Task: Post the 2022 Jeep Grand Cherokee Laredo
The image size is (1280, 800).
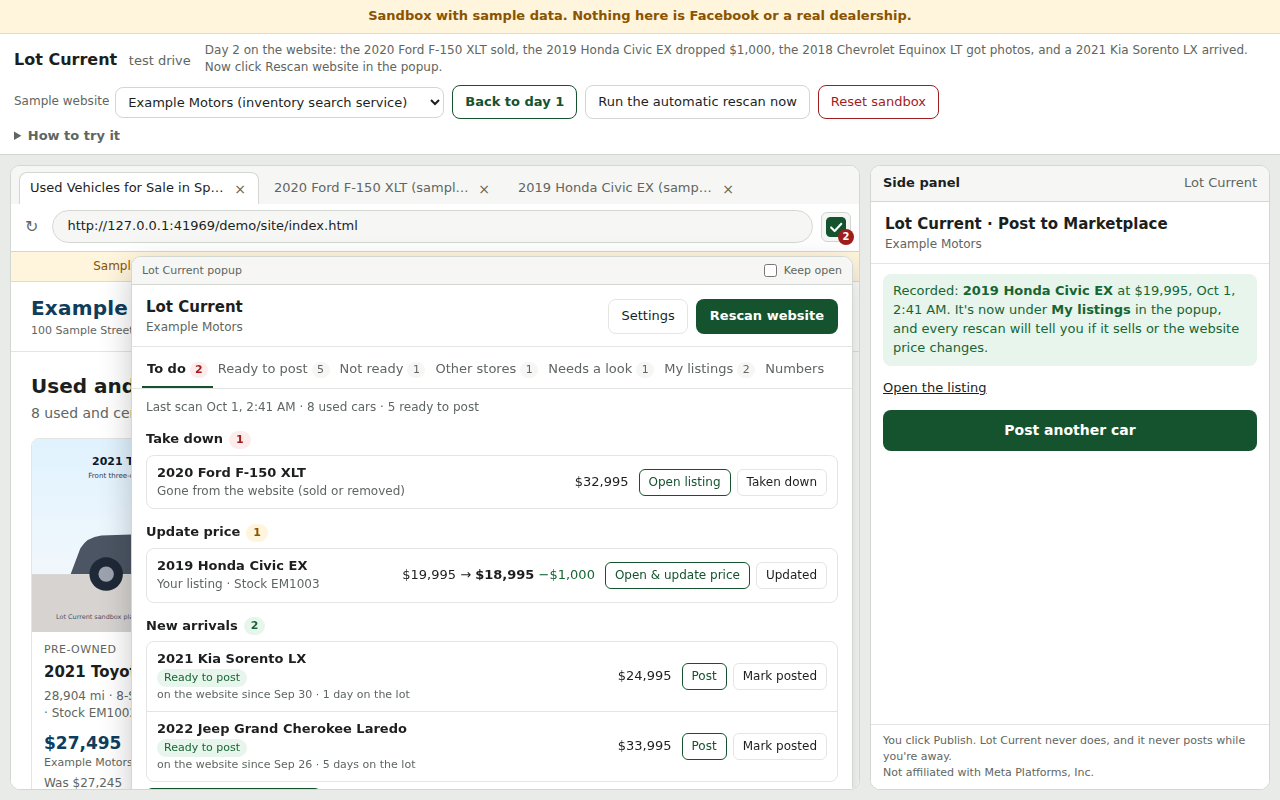Action: point(704,746)
